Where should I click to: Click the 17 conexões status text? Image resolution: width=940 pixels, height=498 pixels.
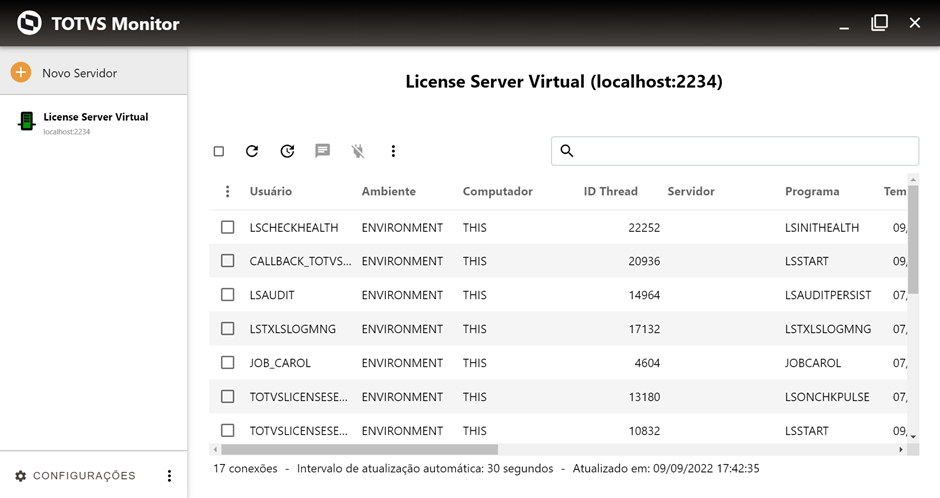pos(245,469)
